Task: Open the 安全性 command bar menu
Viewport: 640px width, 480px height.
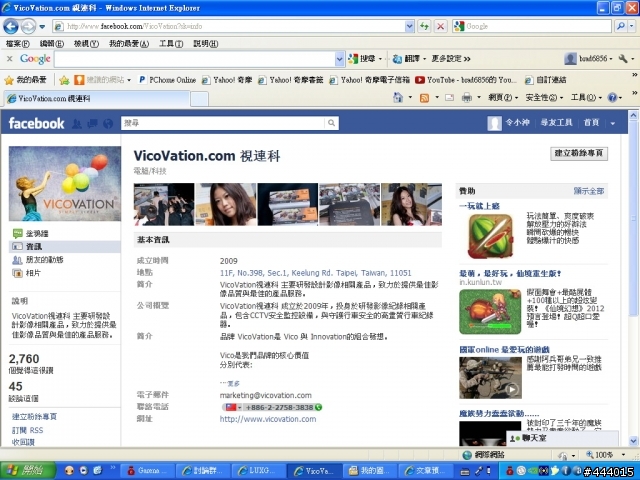Action: (544, 98)
